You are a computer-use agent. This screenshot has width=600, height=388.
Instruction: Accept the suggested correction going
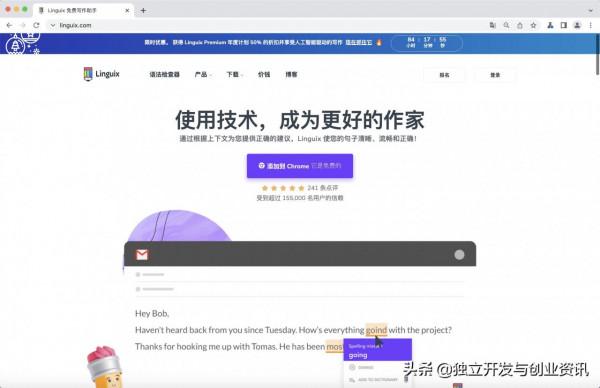coord(358,355)
